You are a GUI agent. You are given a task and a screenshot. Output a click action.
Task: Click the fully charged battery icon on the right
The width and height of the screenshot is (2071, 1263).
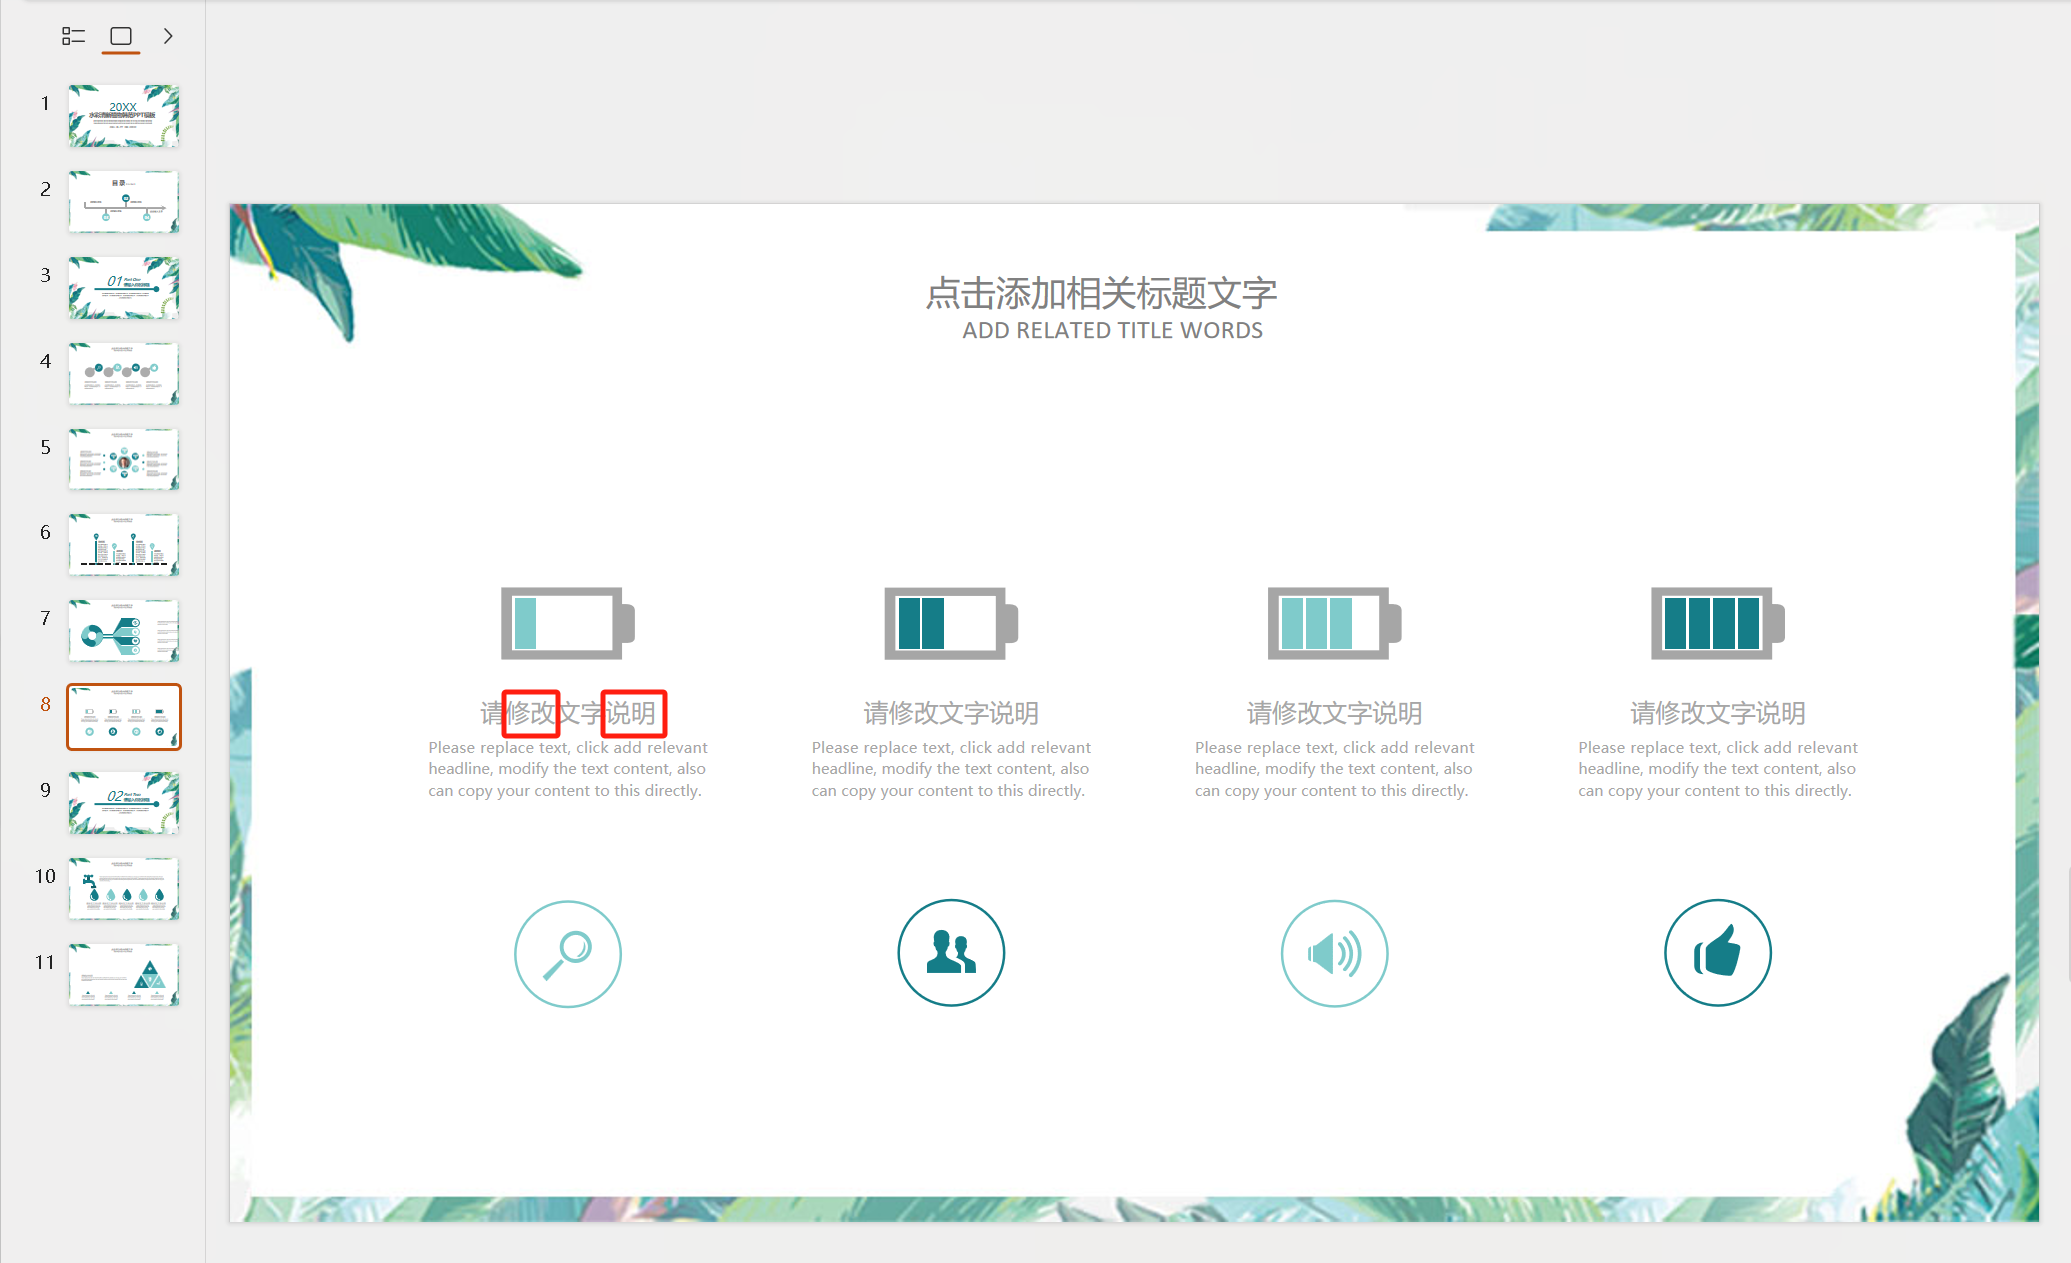1715,622
